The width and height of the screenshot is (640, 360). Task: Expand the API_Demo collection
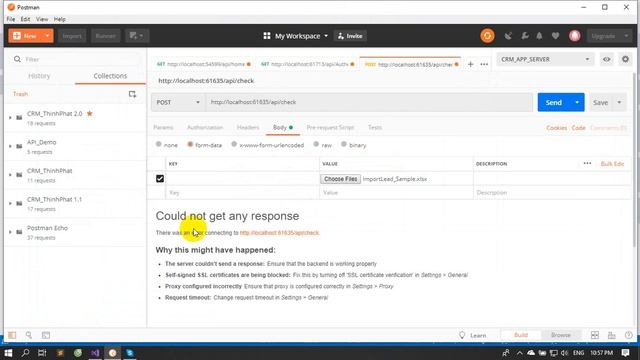click(10, 146)
